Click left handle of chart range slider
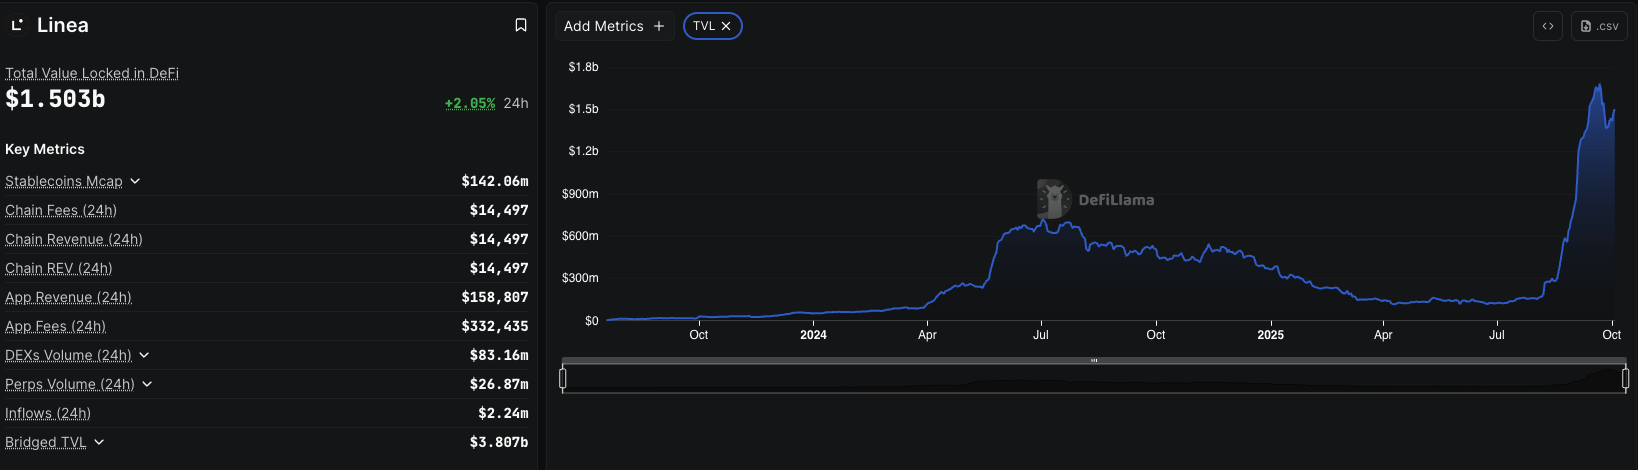Image resolution: width=1638 pixels, height=470 pixels. pyautogui.click(x=563, y=378)
